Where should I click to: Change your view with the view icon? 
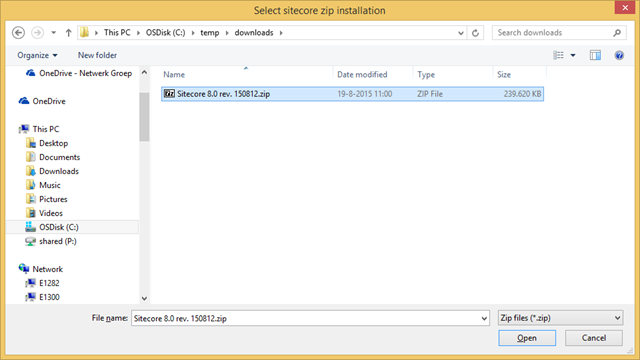(x=558, y=55)
